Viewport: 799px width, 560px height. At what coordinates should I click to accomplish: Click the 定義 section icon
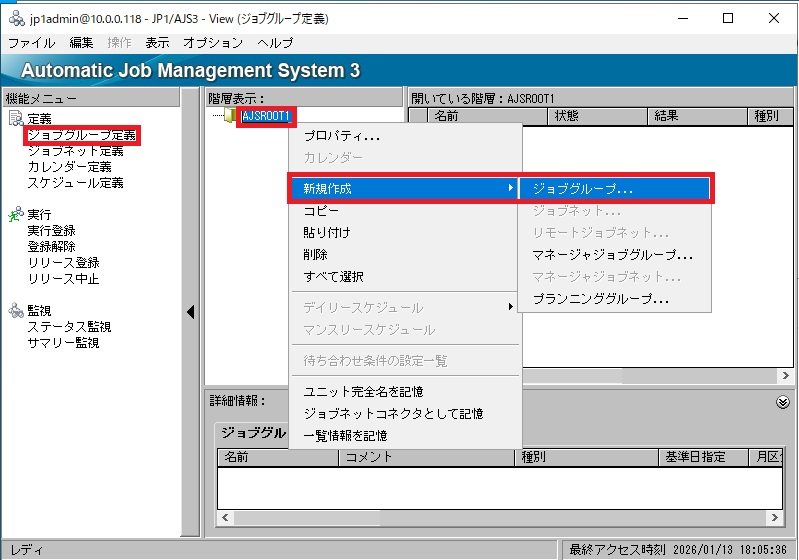coord(16,118)
